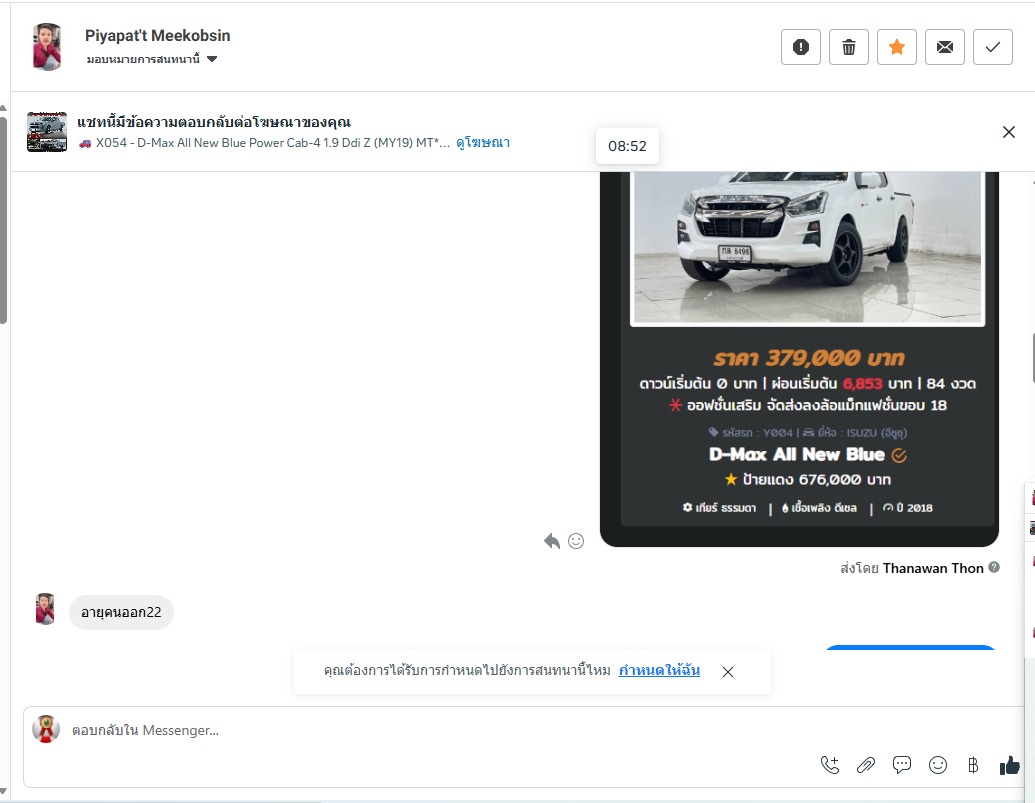Open emoji picker in reply box
The image size is (1035, 803).
pos(938,765)
